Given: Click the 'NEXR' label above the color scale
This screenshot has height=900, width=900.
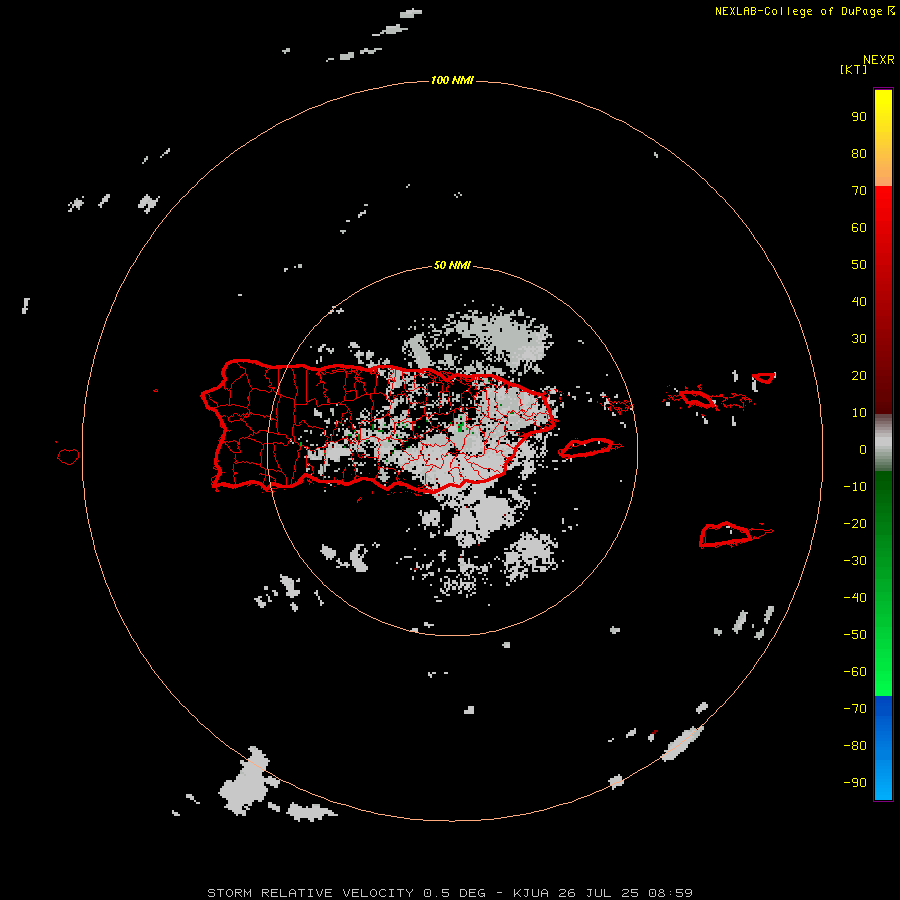Looking at the screenshot, I should (x=878, y=60).
